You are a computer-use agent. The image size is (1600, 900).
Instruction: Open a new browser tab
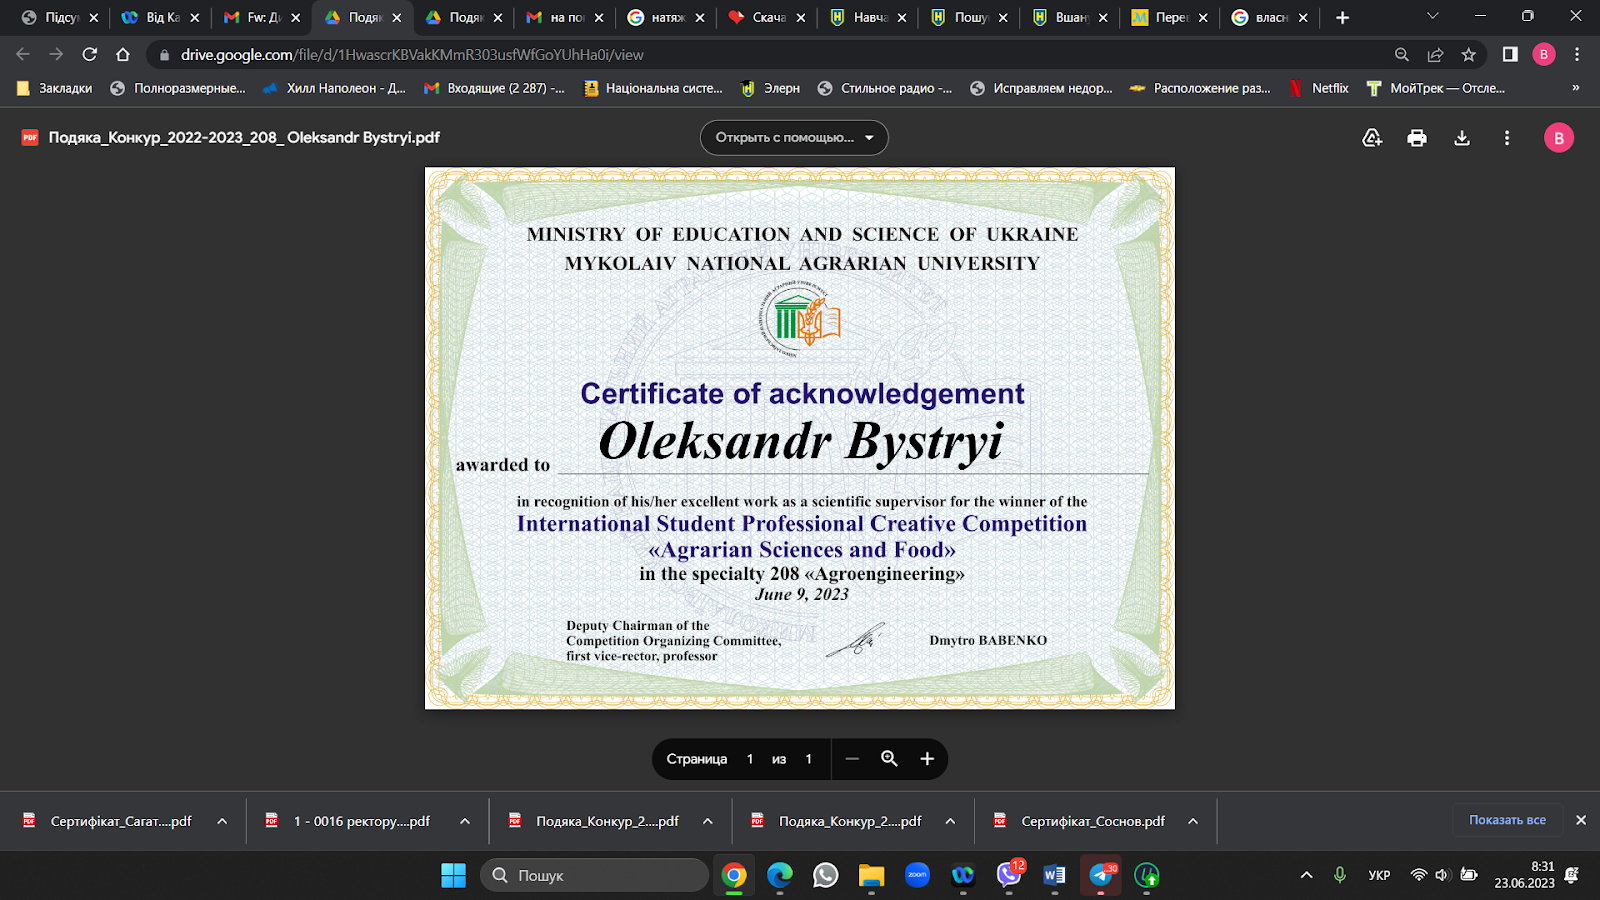(x=1342, y=17)
